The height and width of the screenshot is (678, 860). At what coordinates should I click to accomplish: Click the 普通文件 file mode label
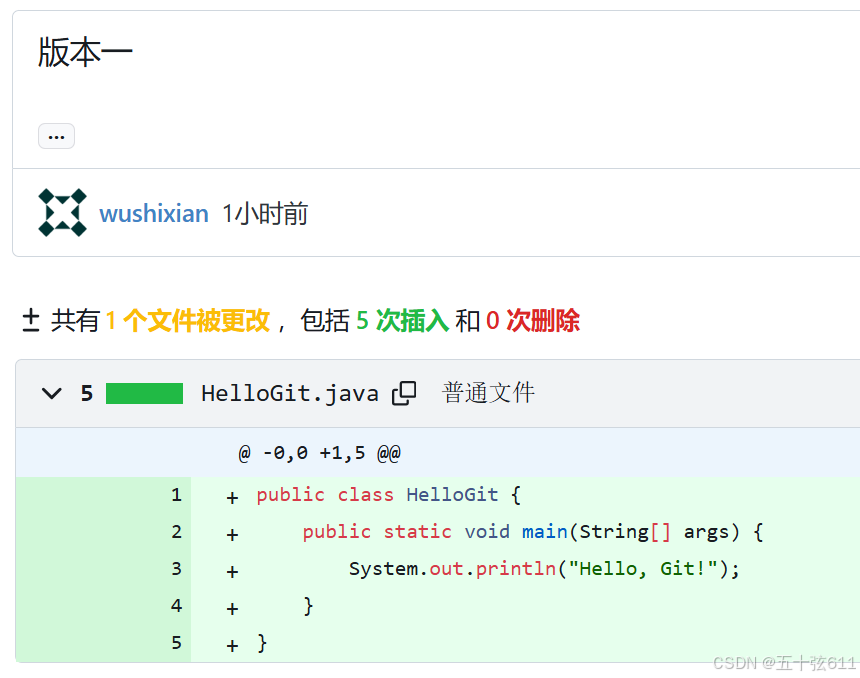[487, 393]
